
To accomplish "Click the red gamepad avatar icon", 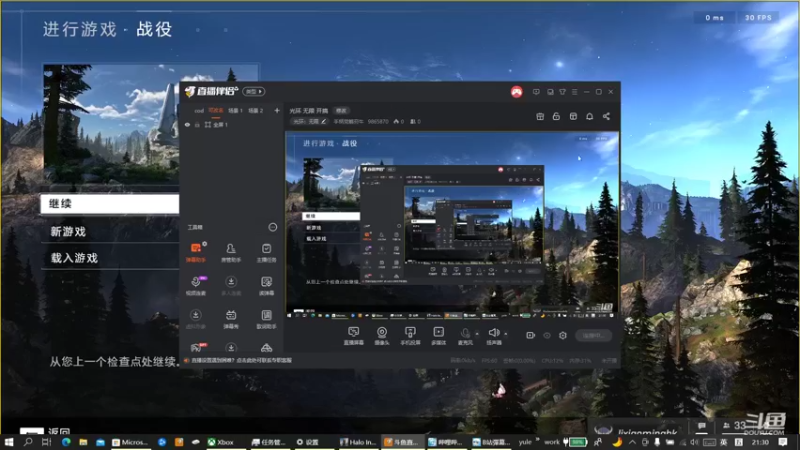I will (516, 92).
